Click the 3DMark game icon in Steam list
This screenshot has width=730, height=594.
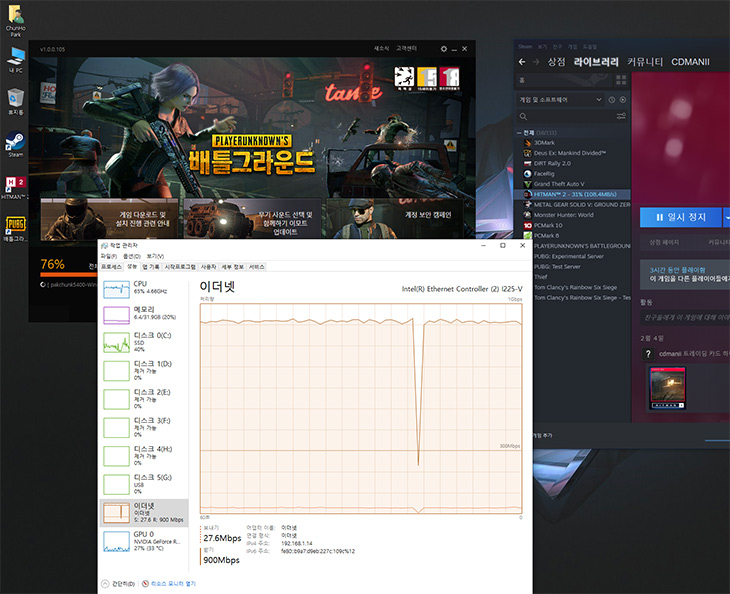[x=527, y=143]
